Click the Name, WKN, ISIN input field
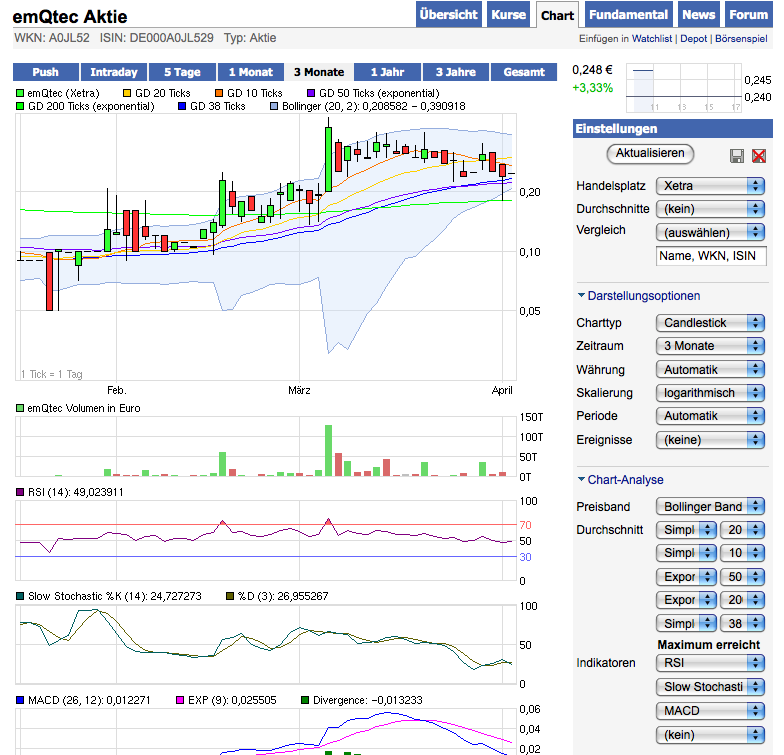The width and height of the screenshot is (784, 755). (710, 256)
